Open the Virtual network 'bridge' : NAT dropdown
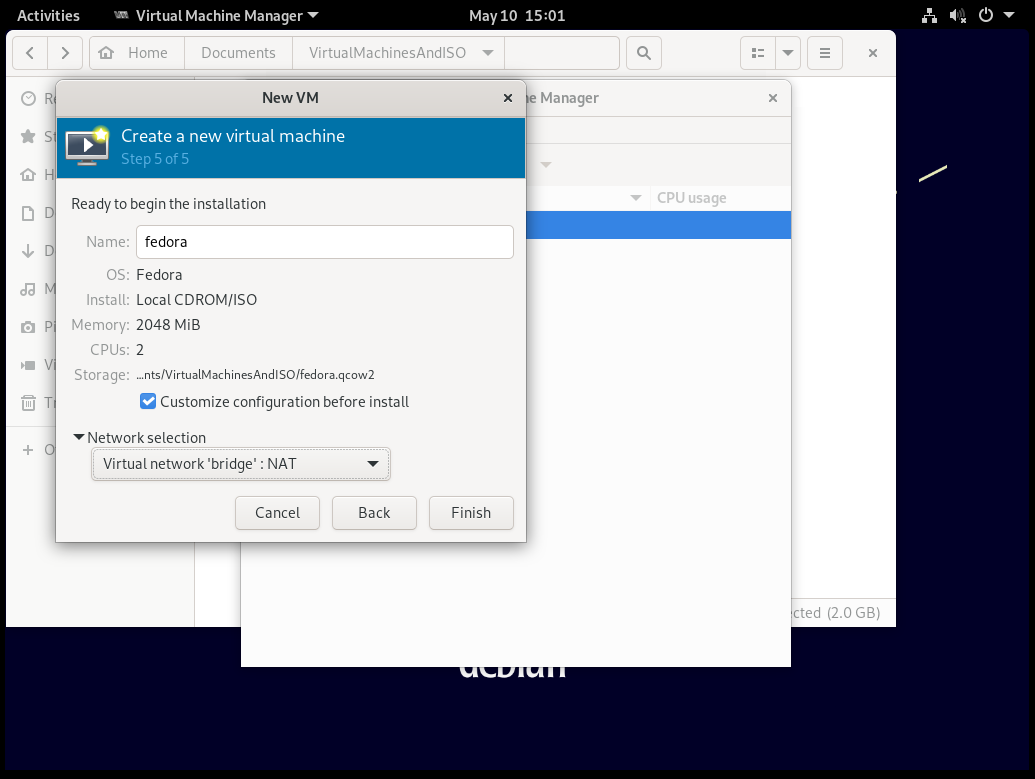The width and height of the screenshot is (1035, 779). 240,464
